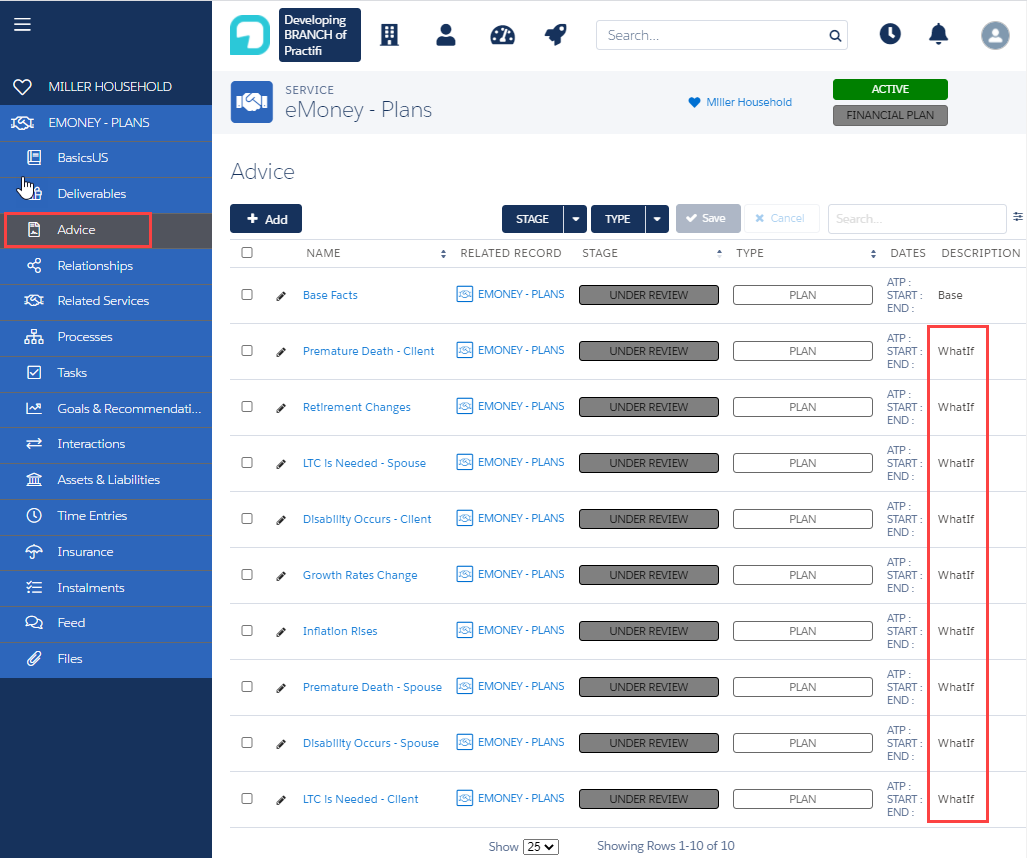Edit Retirement Changes row pencil
Viewport: 1027px width, 858px height.
[x=281, y=408]
